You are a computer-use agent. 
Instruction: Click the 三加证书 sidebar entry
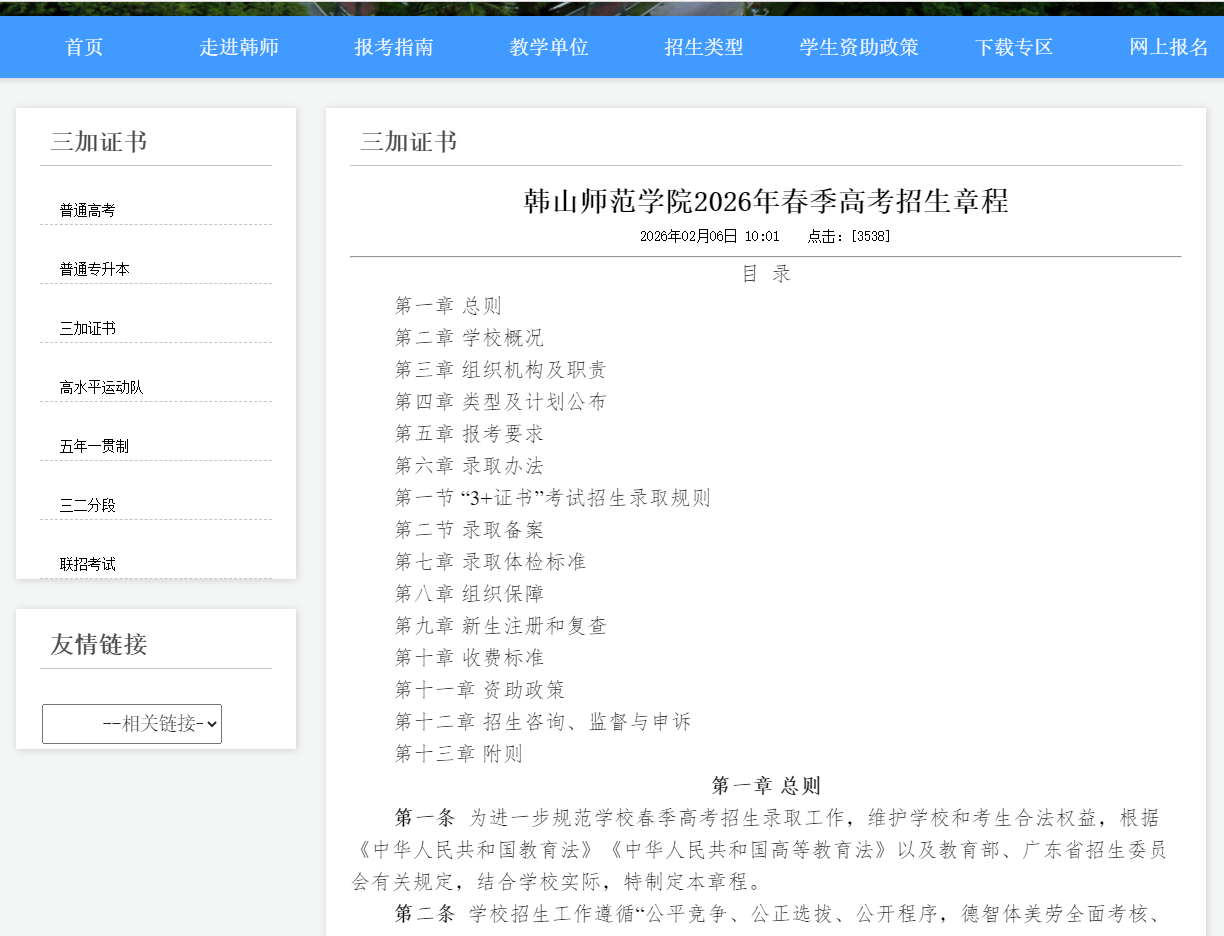(x=87, y=327)
